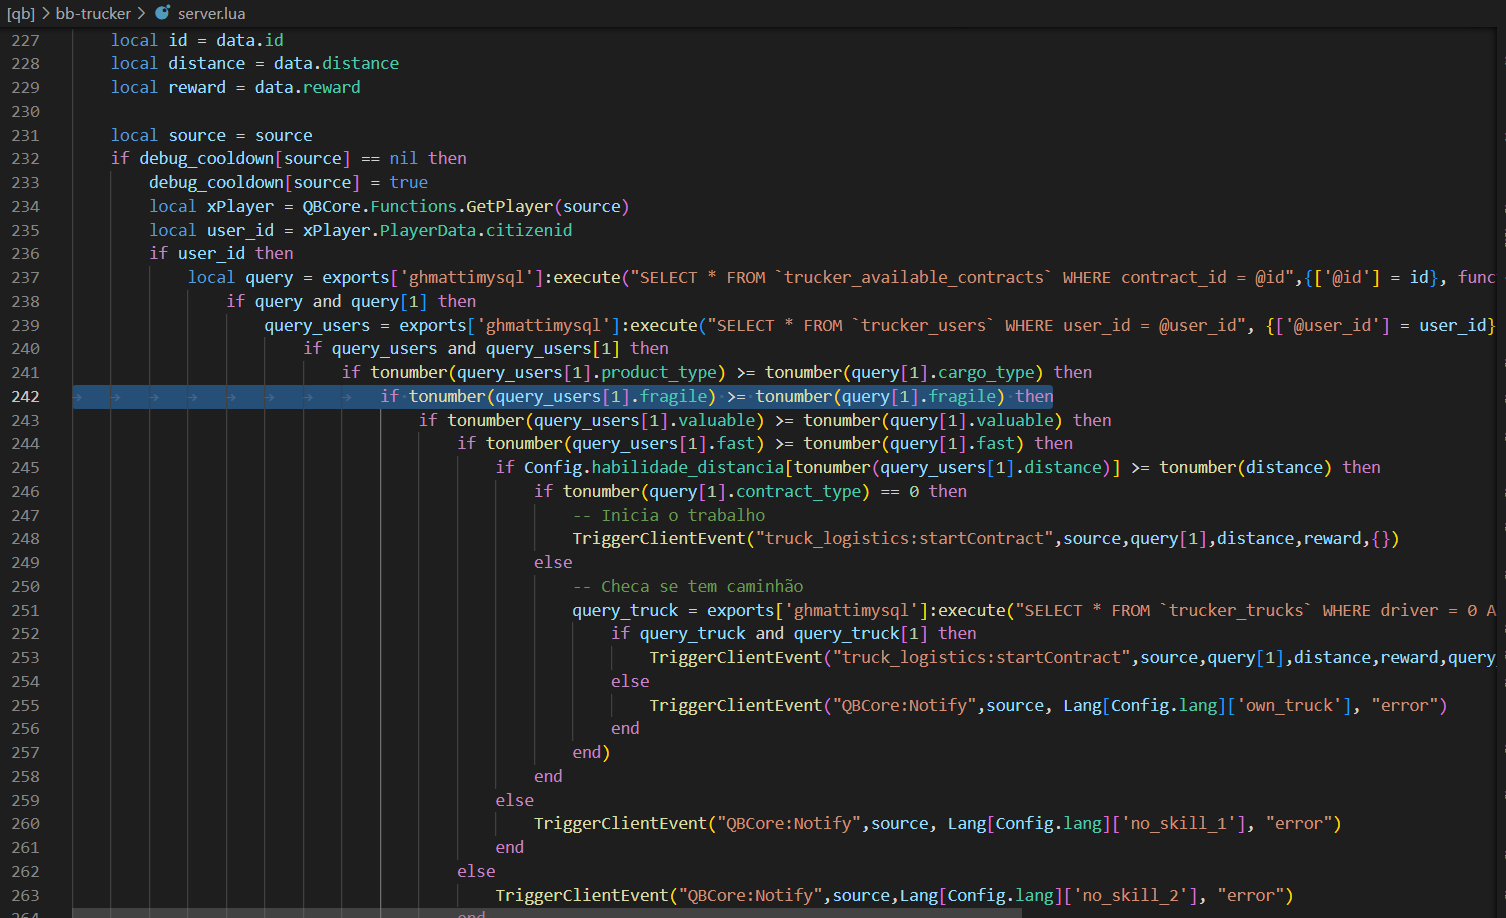
Task: Click the 'no_skill_1' string on line 260
Action: (x=1183, y=823)
